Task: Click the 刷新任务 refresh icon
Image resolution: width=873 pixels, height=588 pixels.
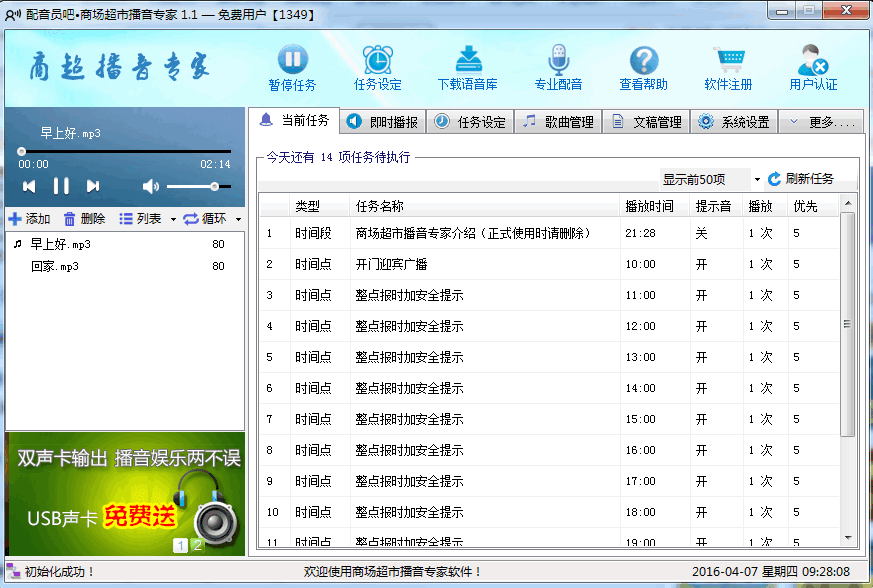Action: (x=774, y=179)
